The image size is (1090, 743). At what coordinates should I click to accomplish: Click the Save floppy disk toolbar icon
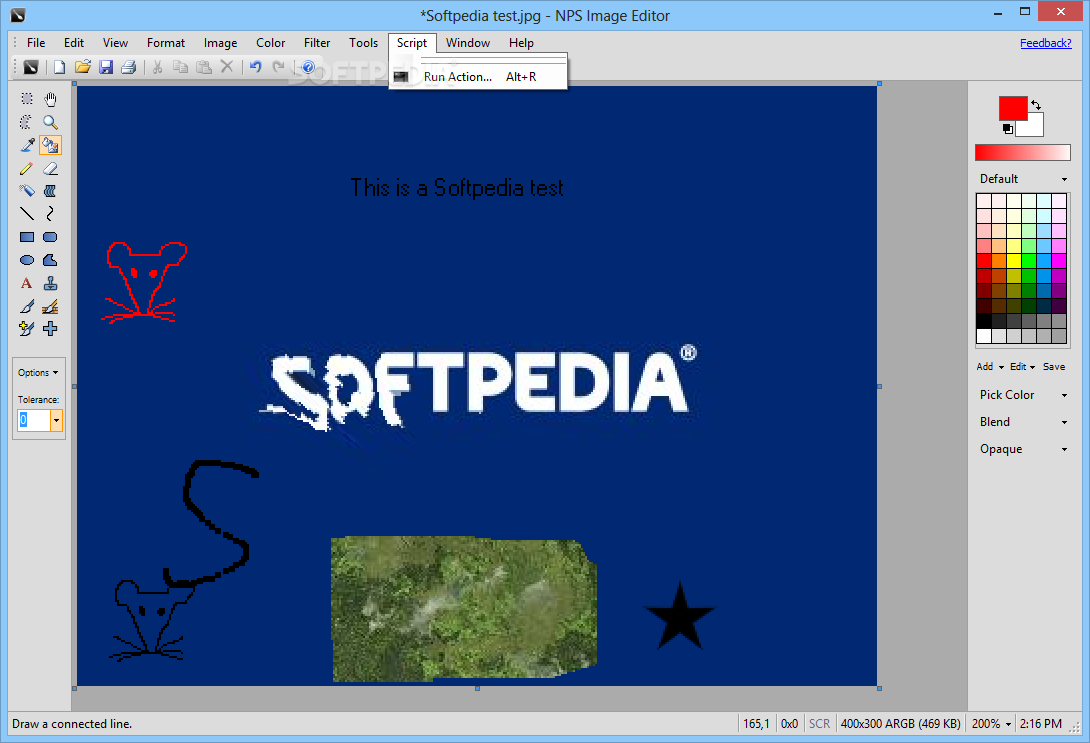106,67
